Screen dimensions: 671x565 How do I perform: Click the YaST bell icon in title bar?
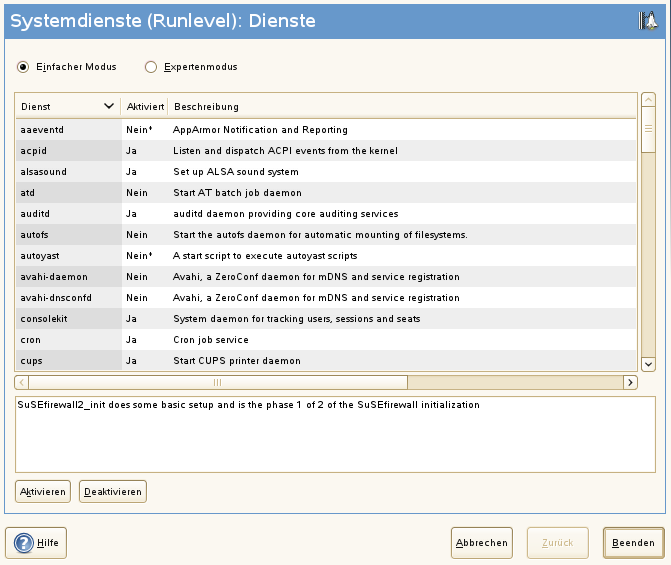click(648, 21)
